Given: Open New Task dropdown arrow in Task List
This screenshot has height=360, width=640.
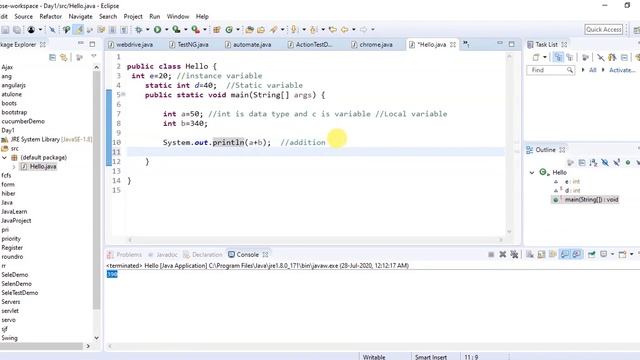Looking at the screenshot, I should click(x=544, y=57).
